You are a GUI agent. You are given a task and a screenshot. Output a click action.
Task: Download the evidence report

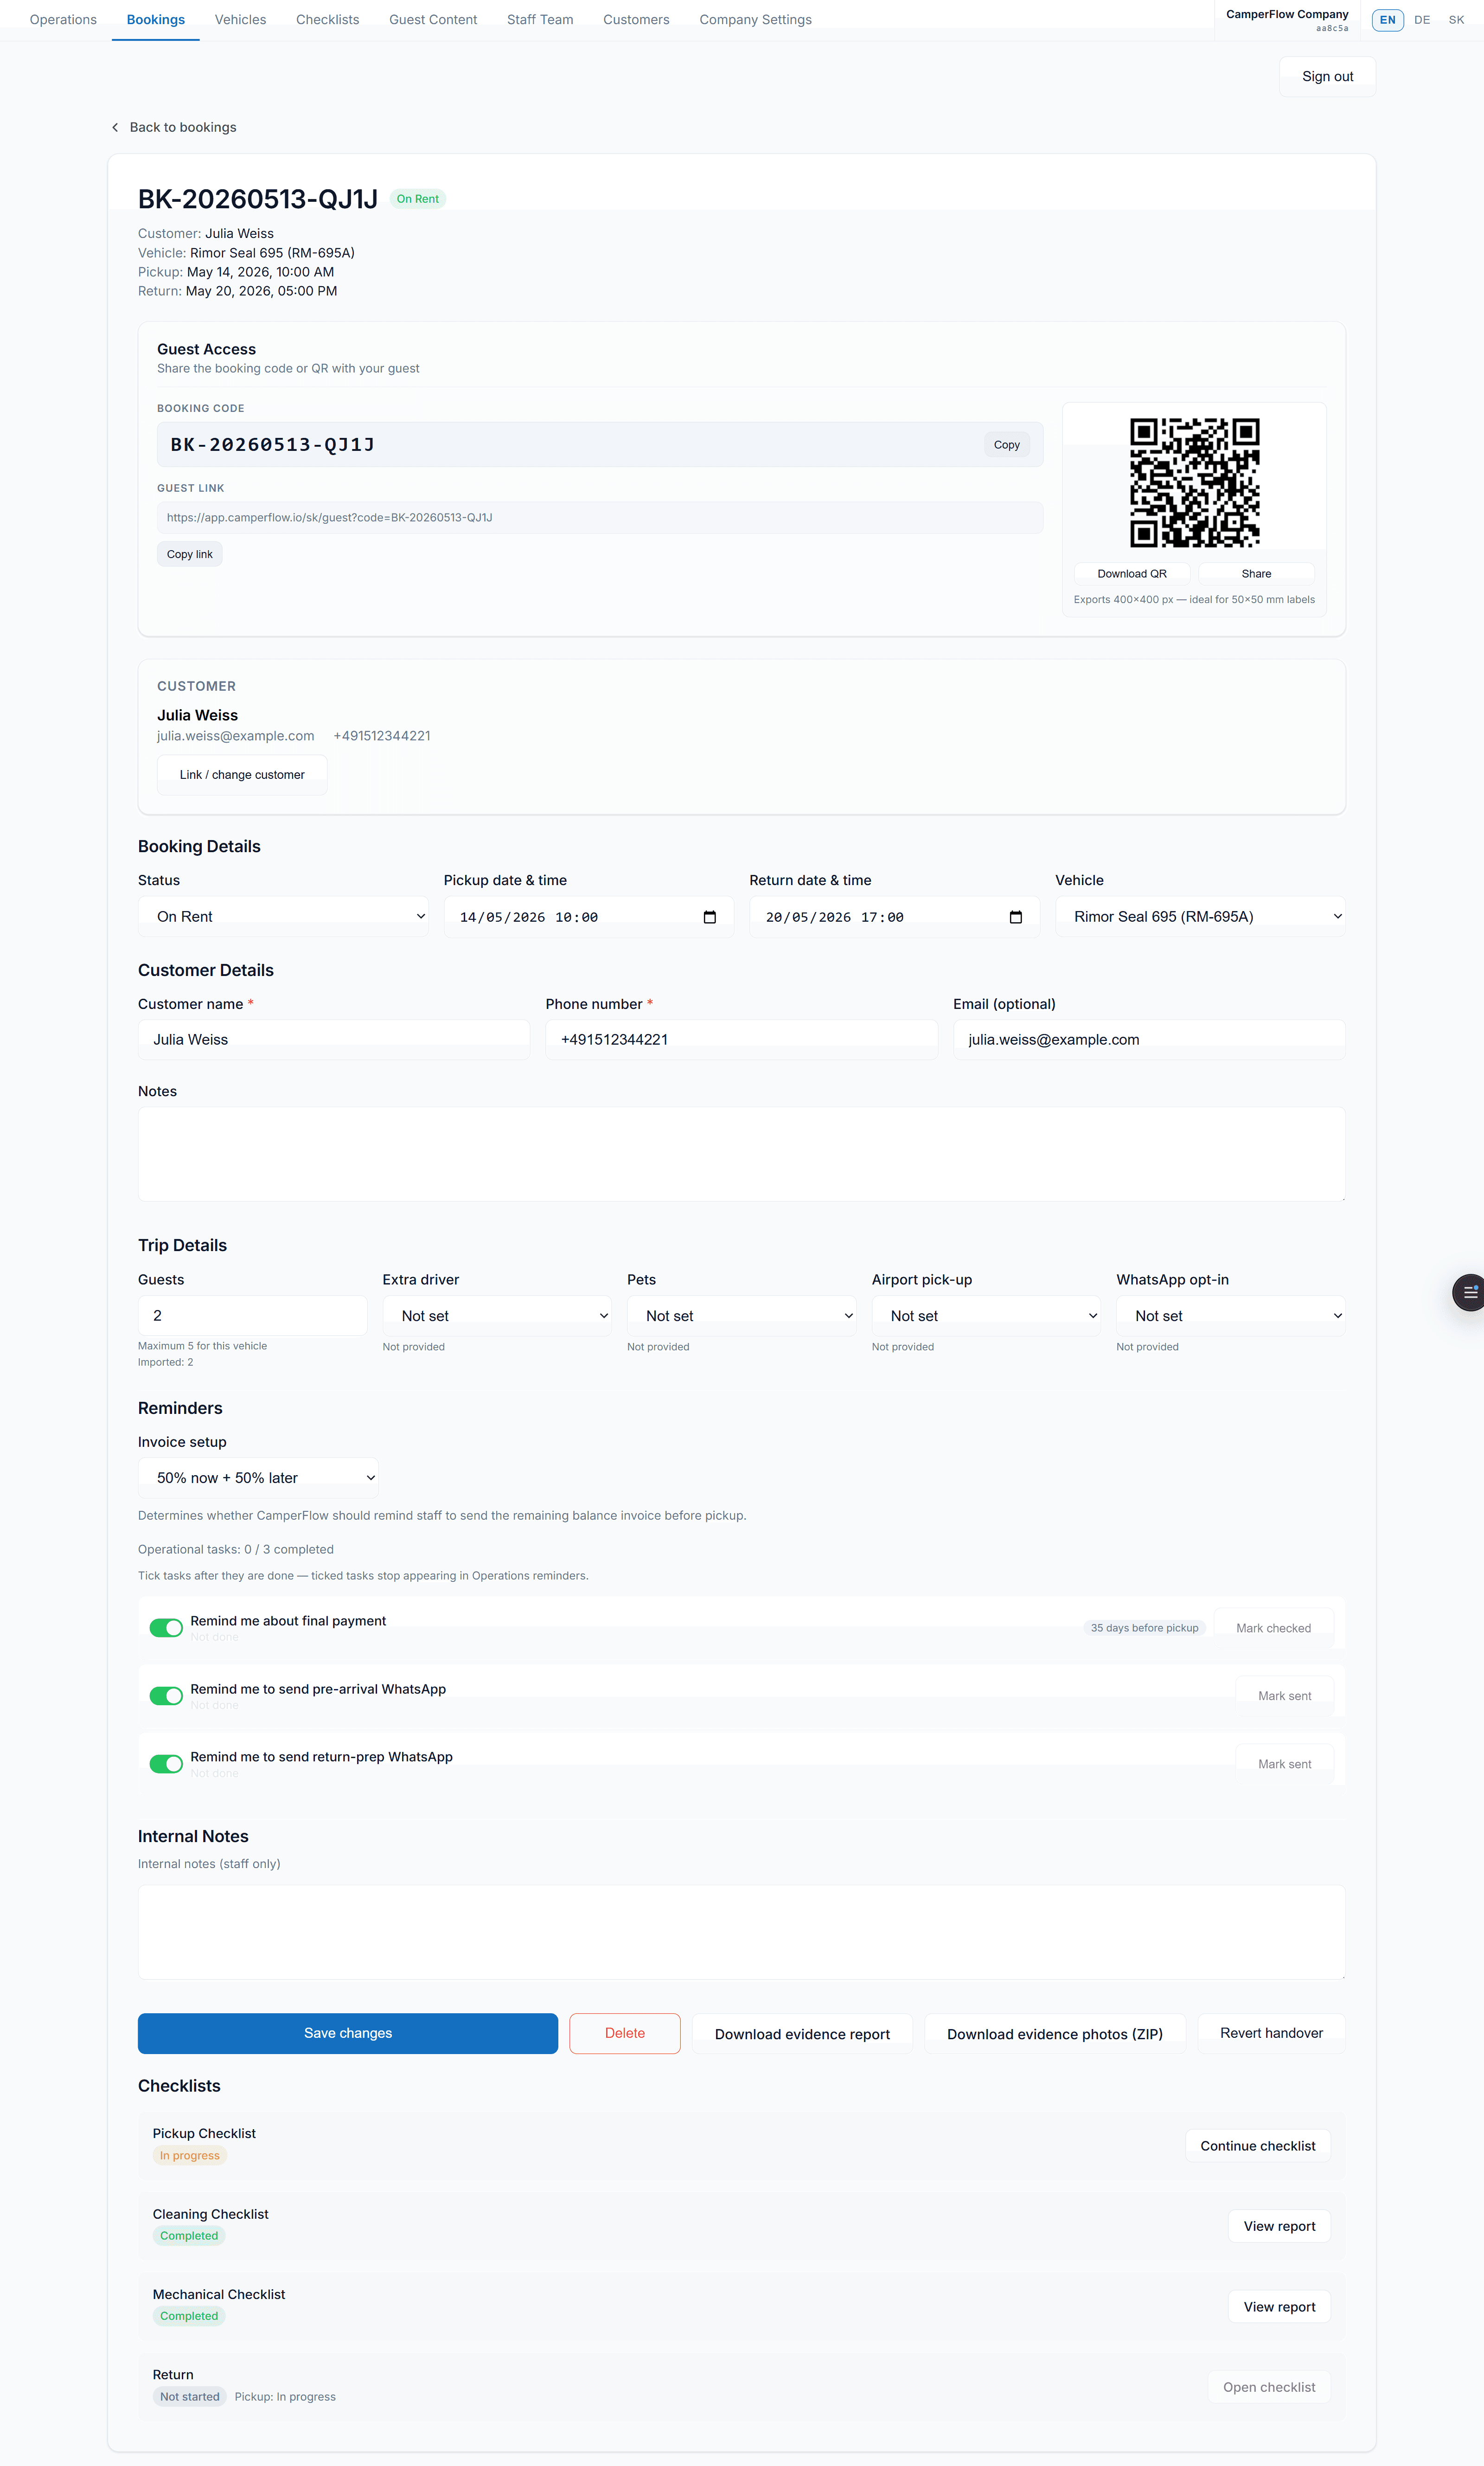pyautogui.click(x=802, y=2033)
